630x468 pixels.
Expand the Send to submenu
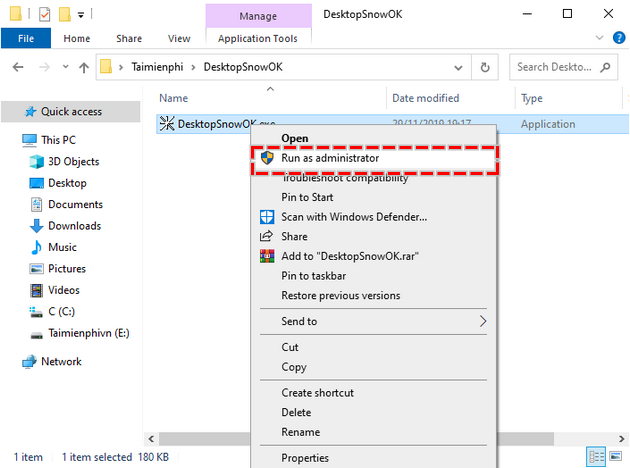pyautogui.click(x=374, y=321)
